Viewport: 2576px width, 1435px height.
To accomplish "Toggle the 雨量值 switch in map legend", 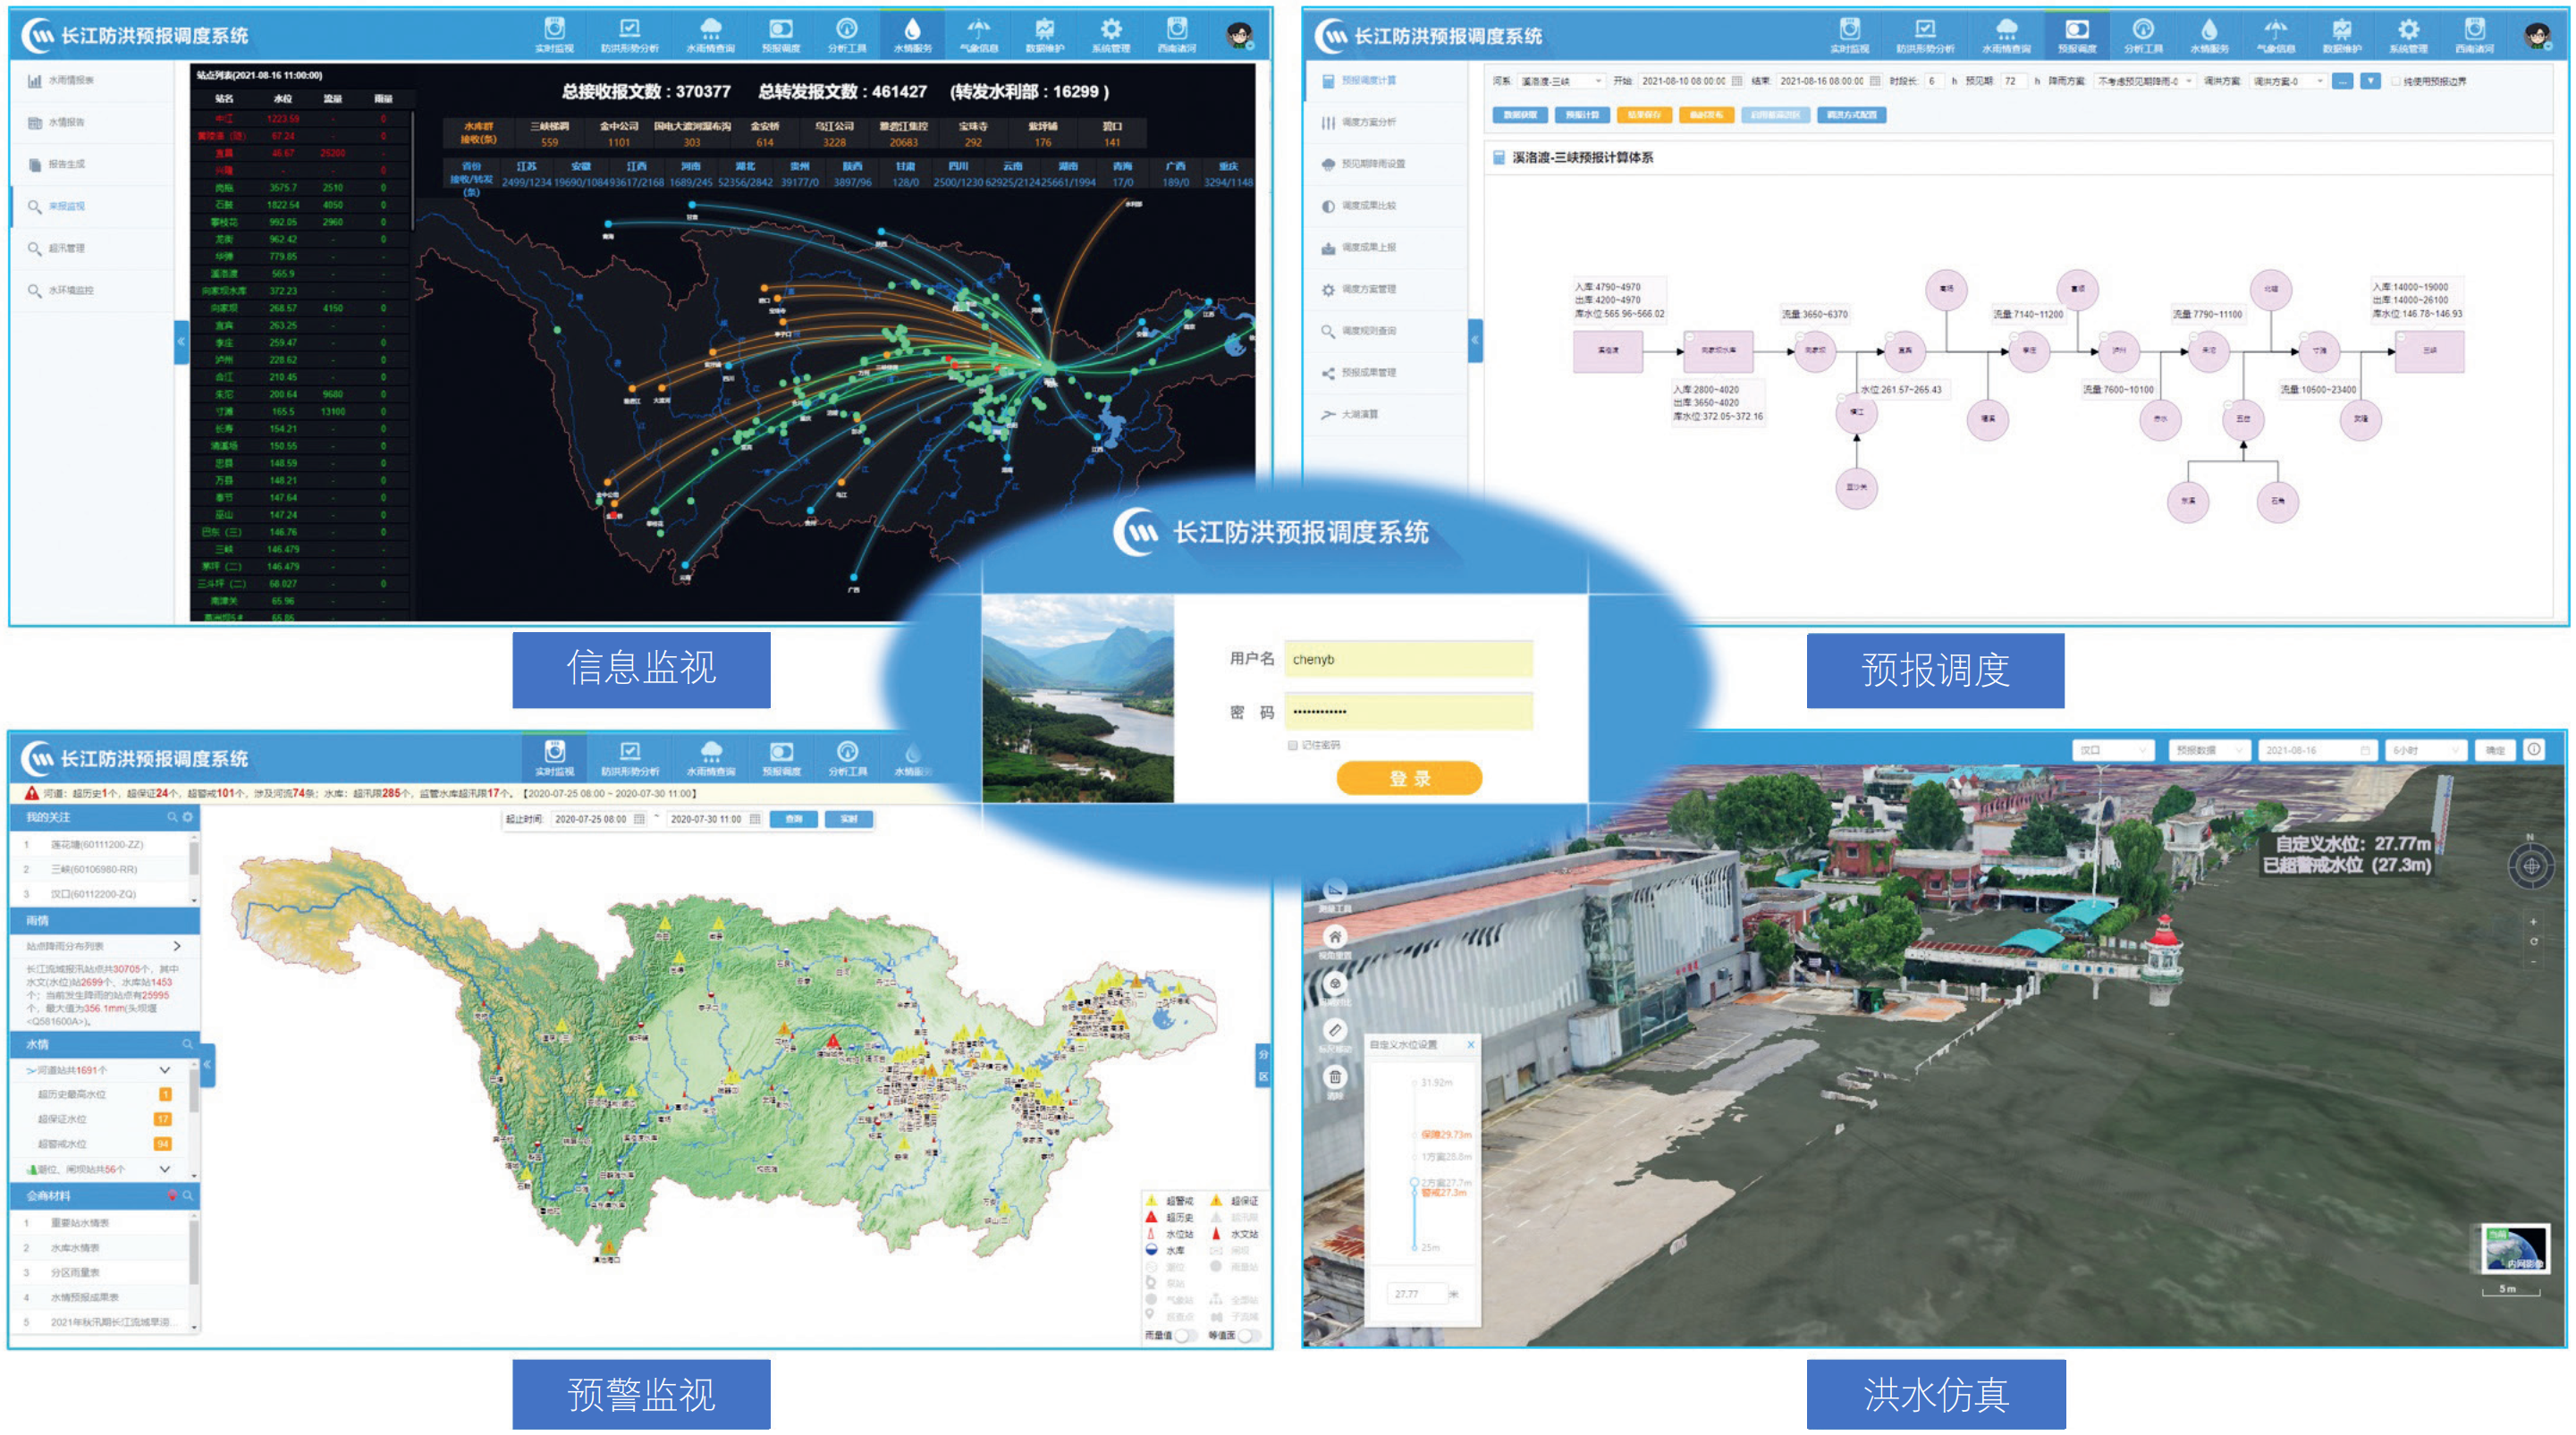I will [1184, 1335].
